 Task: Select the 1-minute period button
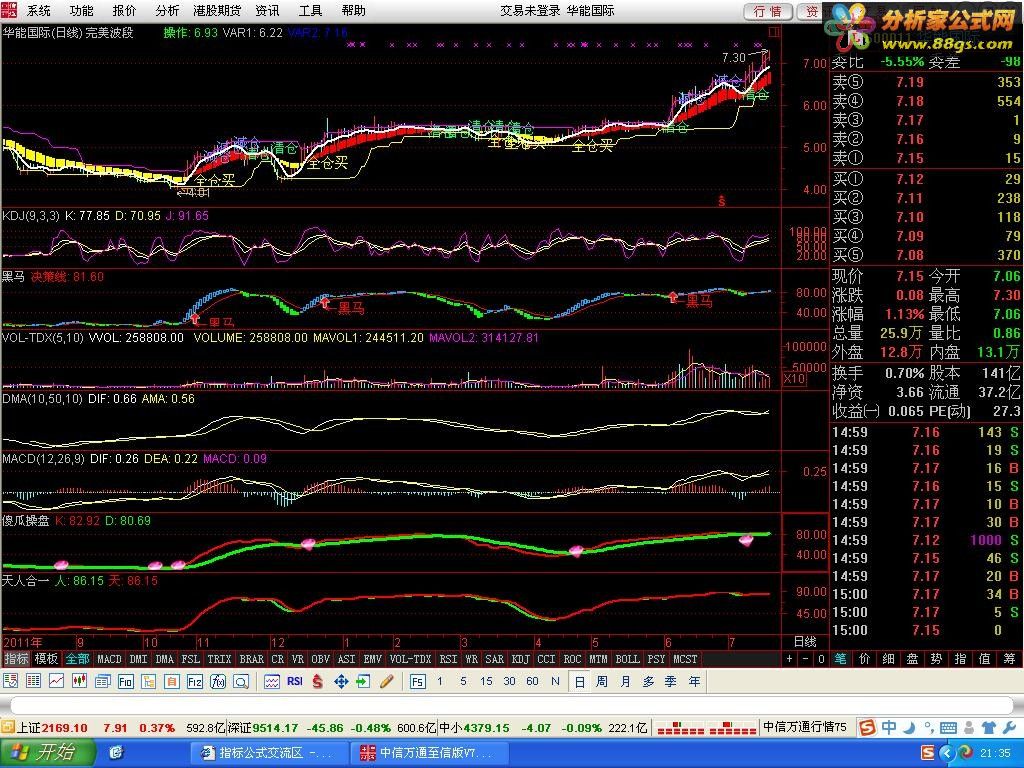[440, 681]
